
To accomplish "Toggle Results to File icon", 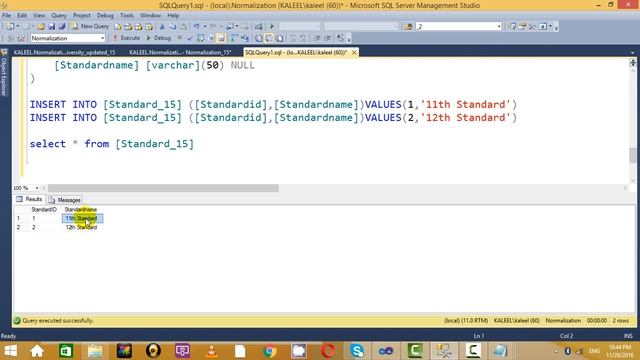I will [x=280, y=38].
